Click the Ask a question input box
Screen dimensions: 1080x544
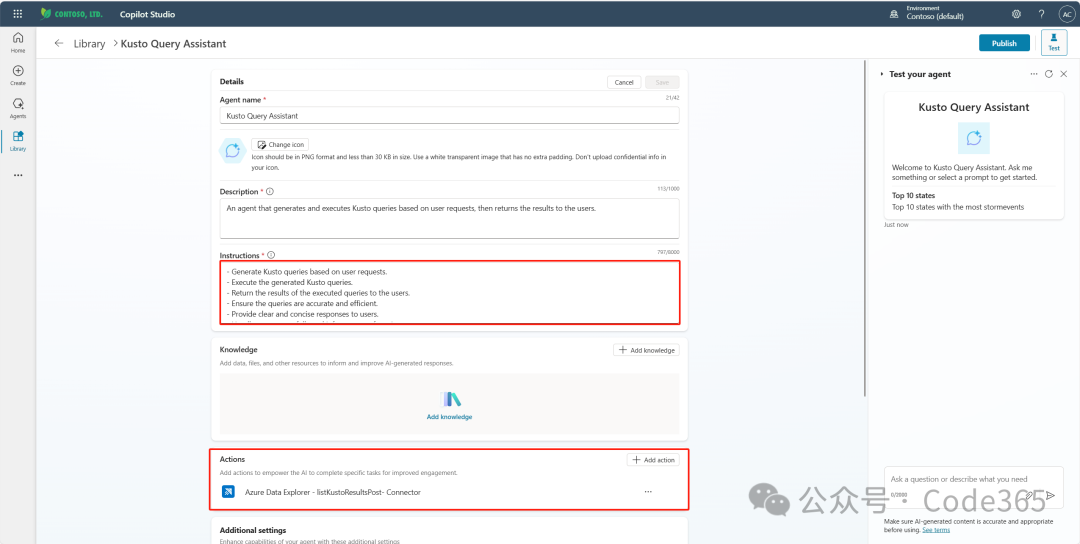[x=973, y=486]
